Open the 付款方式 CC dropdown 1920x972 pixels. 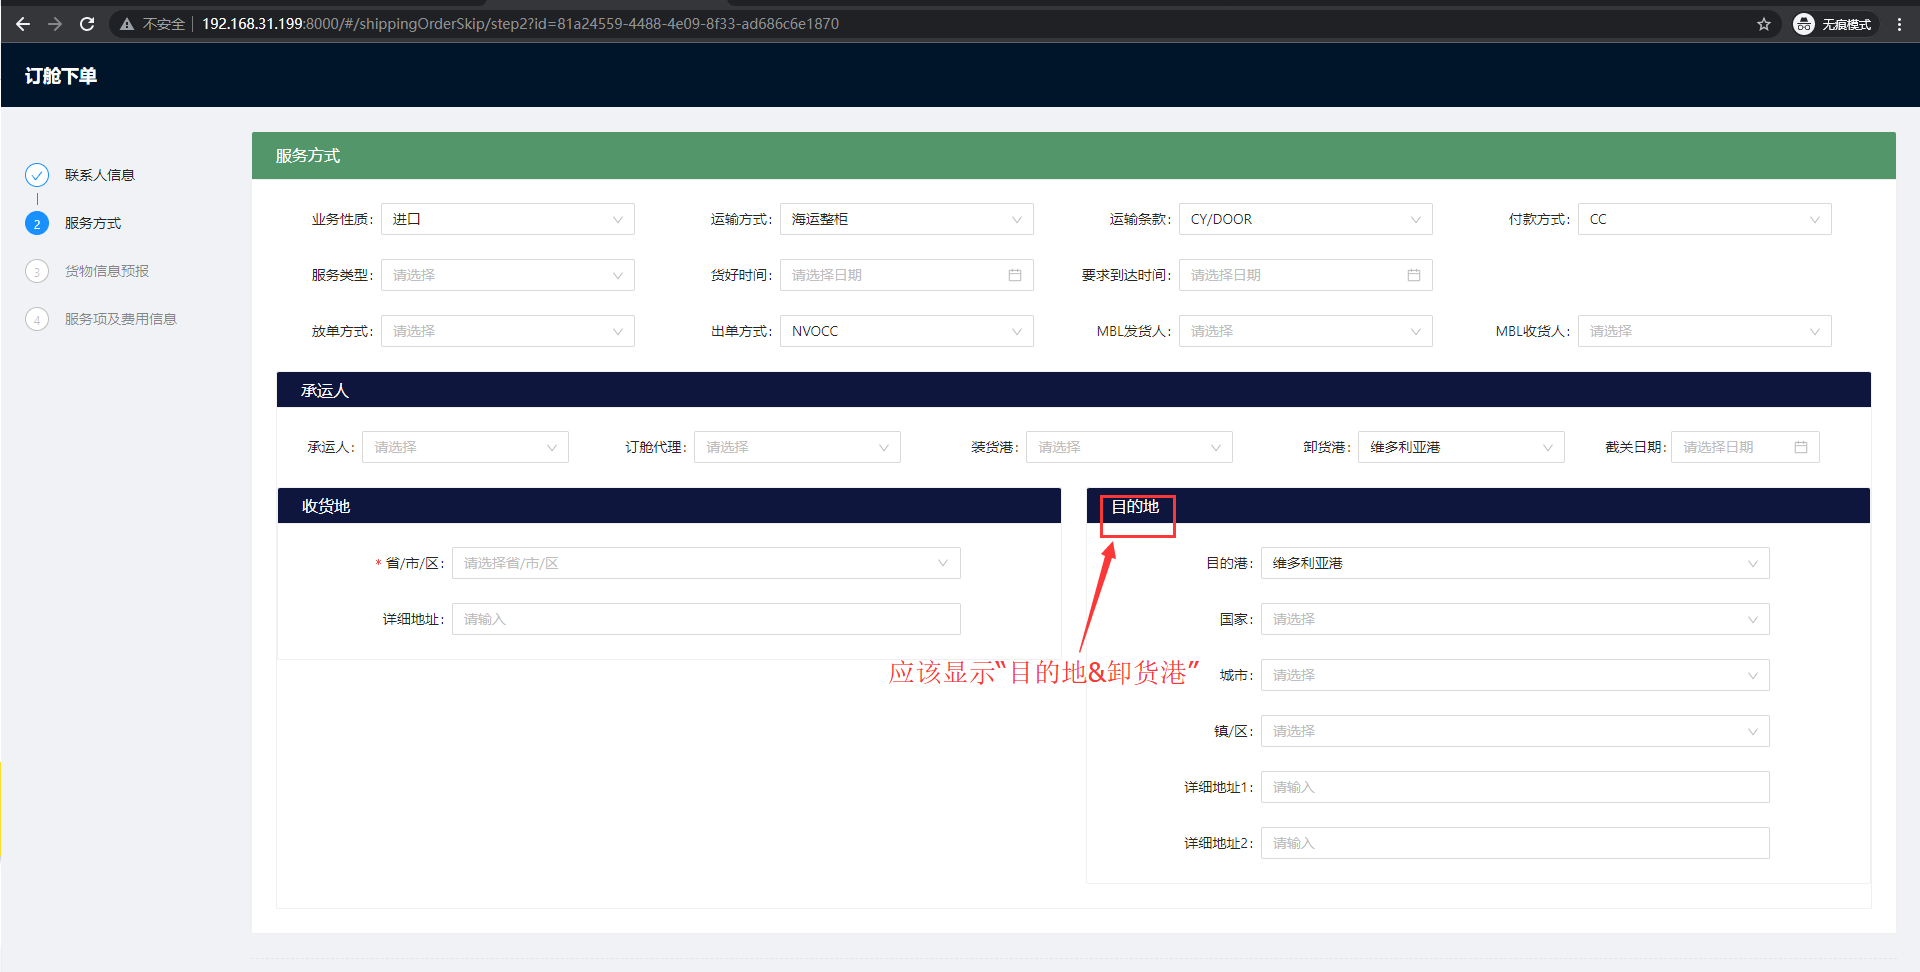1704,219
